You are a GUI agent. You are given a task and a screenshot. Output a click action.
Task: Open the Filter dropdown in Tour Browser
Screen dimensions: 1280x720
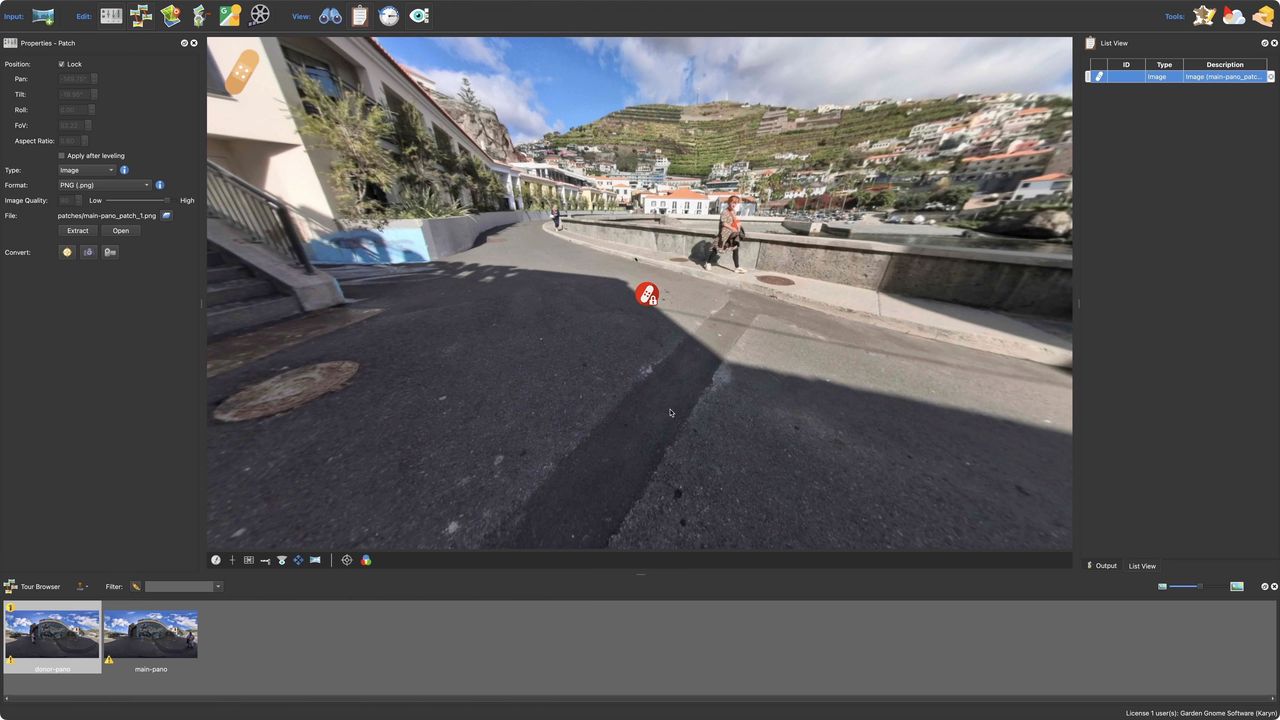click(218, 587)
